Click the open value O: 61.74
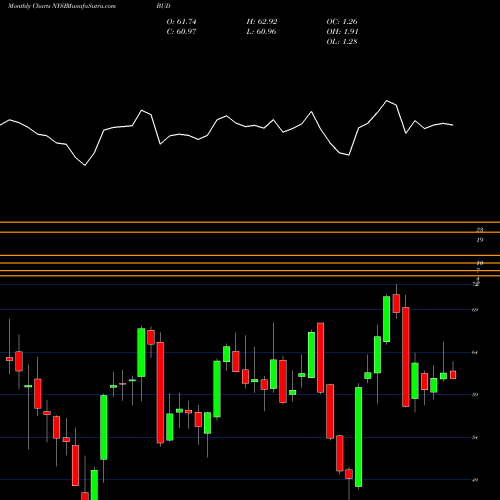 (x=181, y=22)
